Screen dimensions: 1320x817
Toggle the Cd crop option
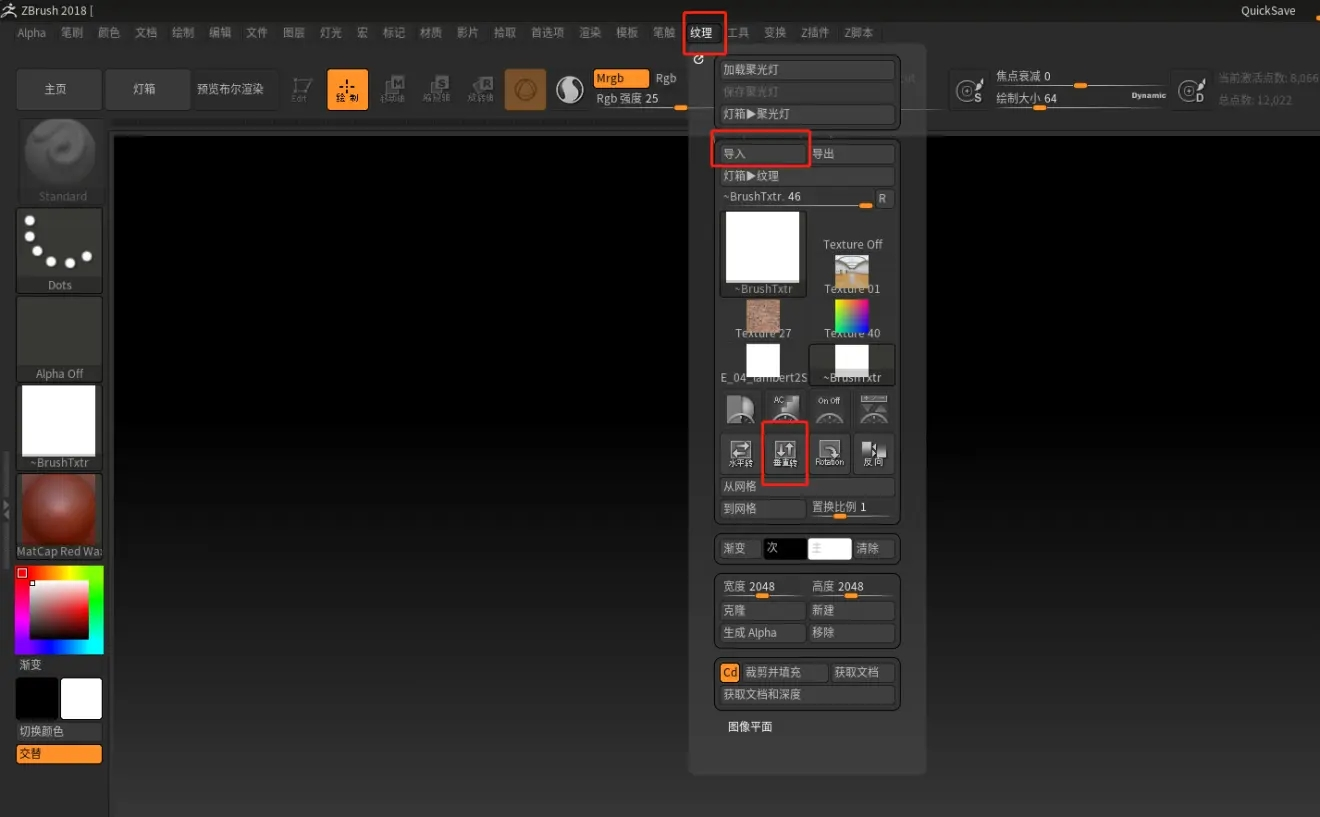point(730,673)
